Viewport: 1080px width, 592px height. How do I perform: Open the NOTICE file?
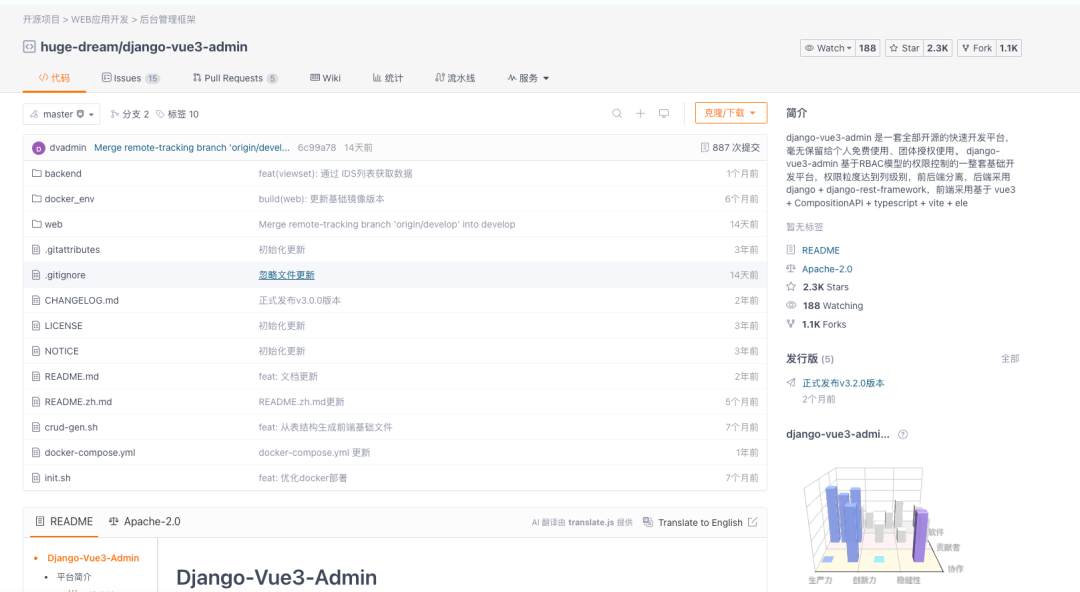click(x=61, y=351)
